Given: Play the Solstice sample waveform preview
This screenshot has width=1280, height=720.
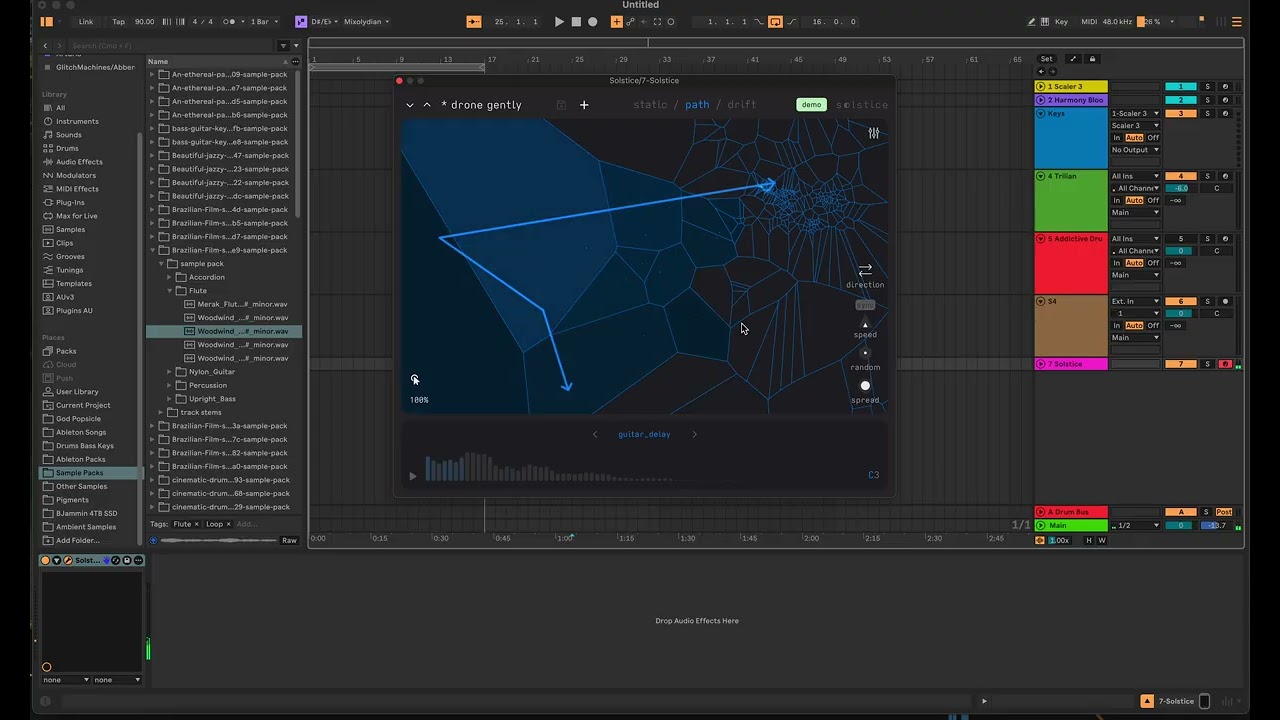Looking at the screenshot, I should click(x=412, y=476).
